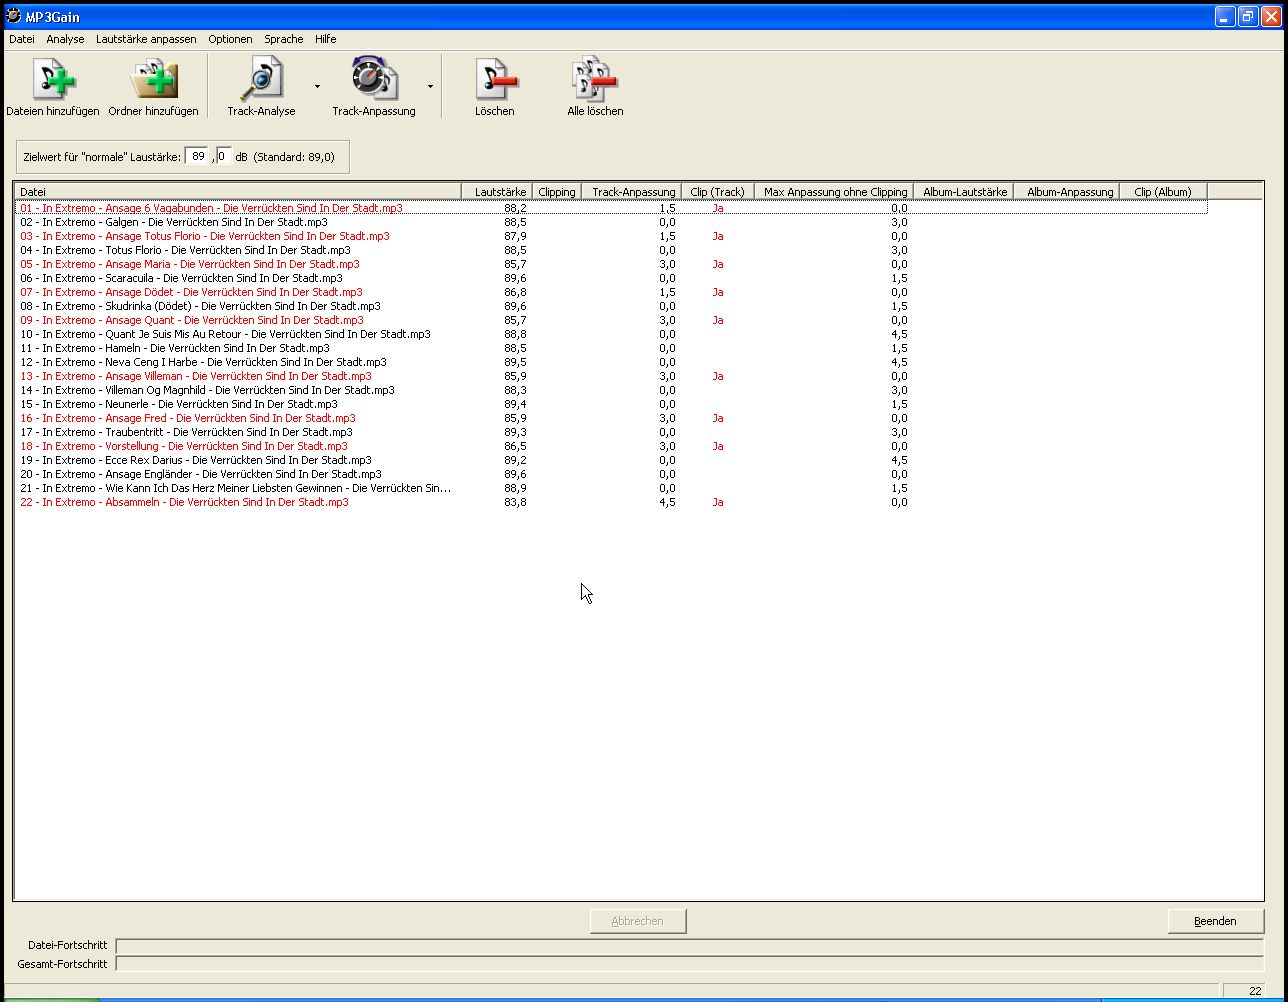Open the Analyse menu
Screen dimensions: 1288x1002
coord(65,39)
